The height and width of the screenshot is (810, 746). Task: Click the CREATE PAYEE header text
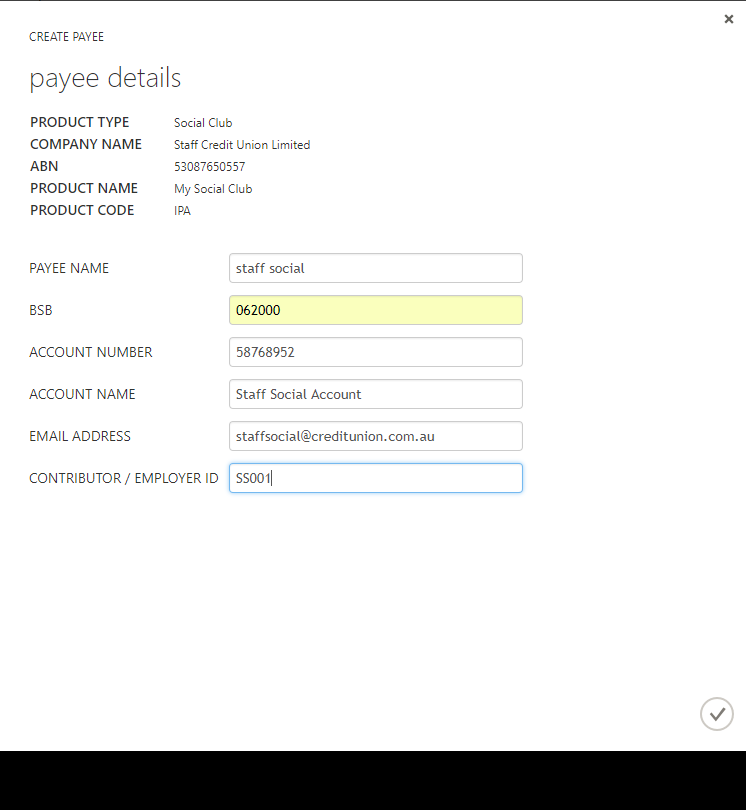coord(67,37)
